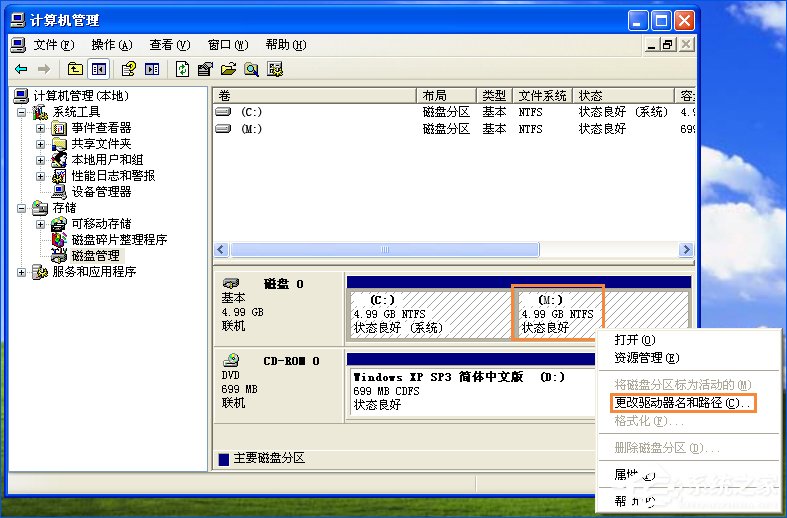The width and height of the screenshot is (787, 518).
Task: Select the 磁盘管理 tree icon
Action: click(x=59, y=255)
